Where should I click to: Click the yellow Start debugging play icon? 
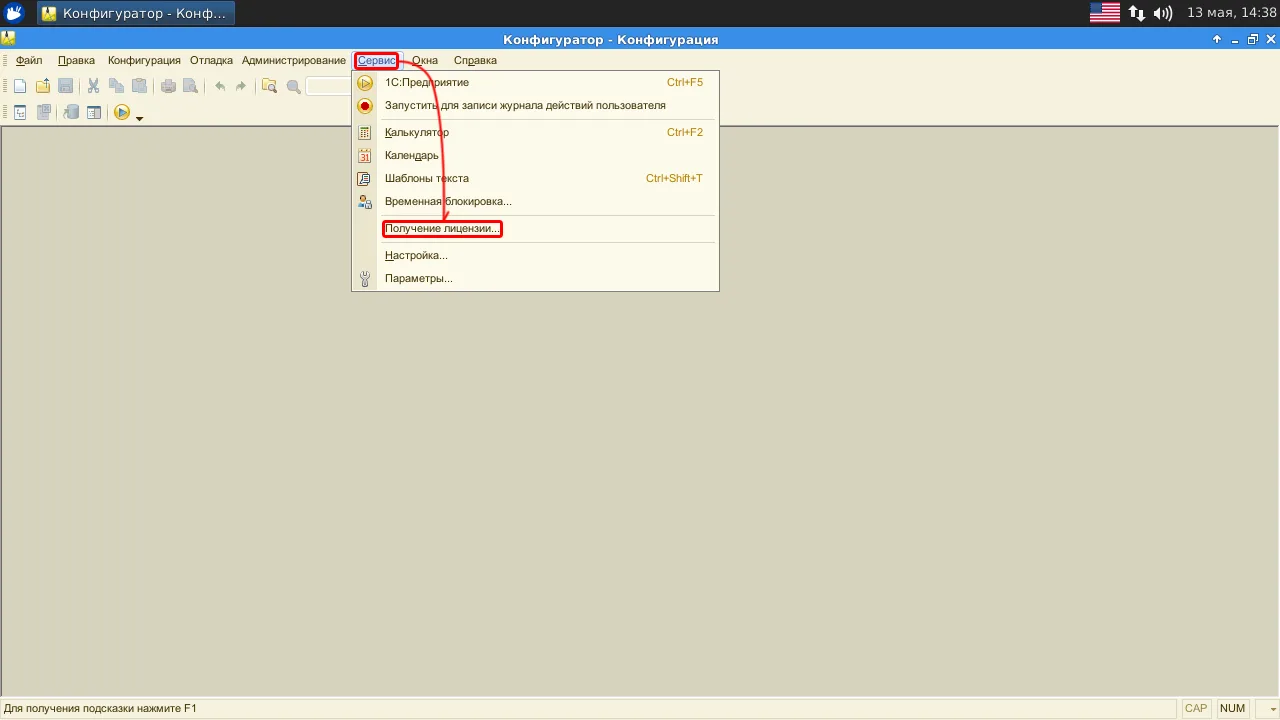122,112
